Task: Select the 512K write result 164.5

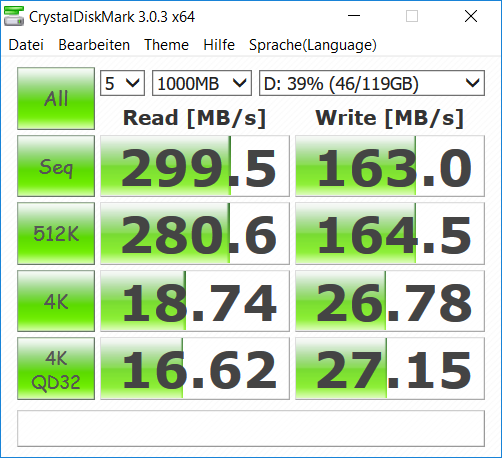Action: [x=390, y=233]
